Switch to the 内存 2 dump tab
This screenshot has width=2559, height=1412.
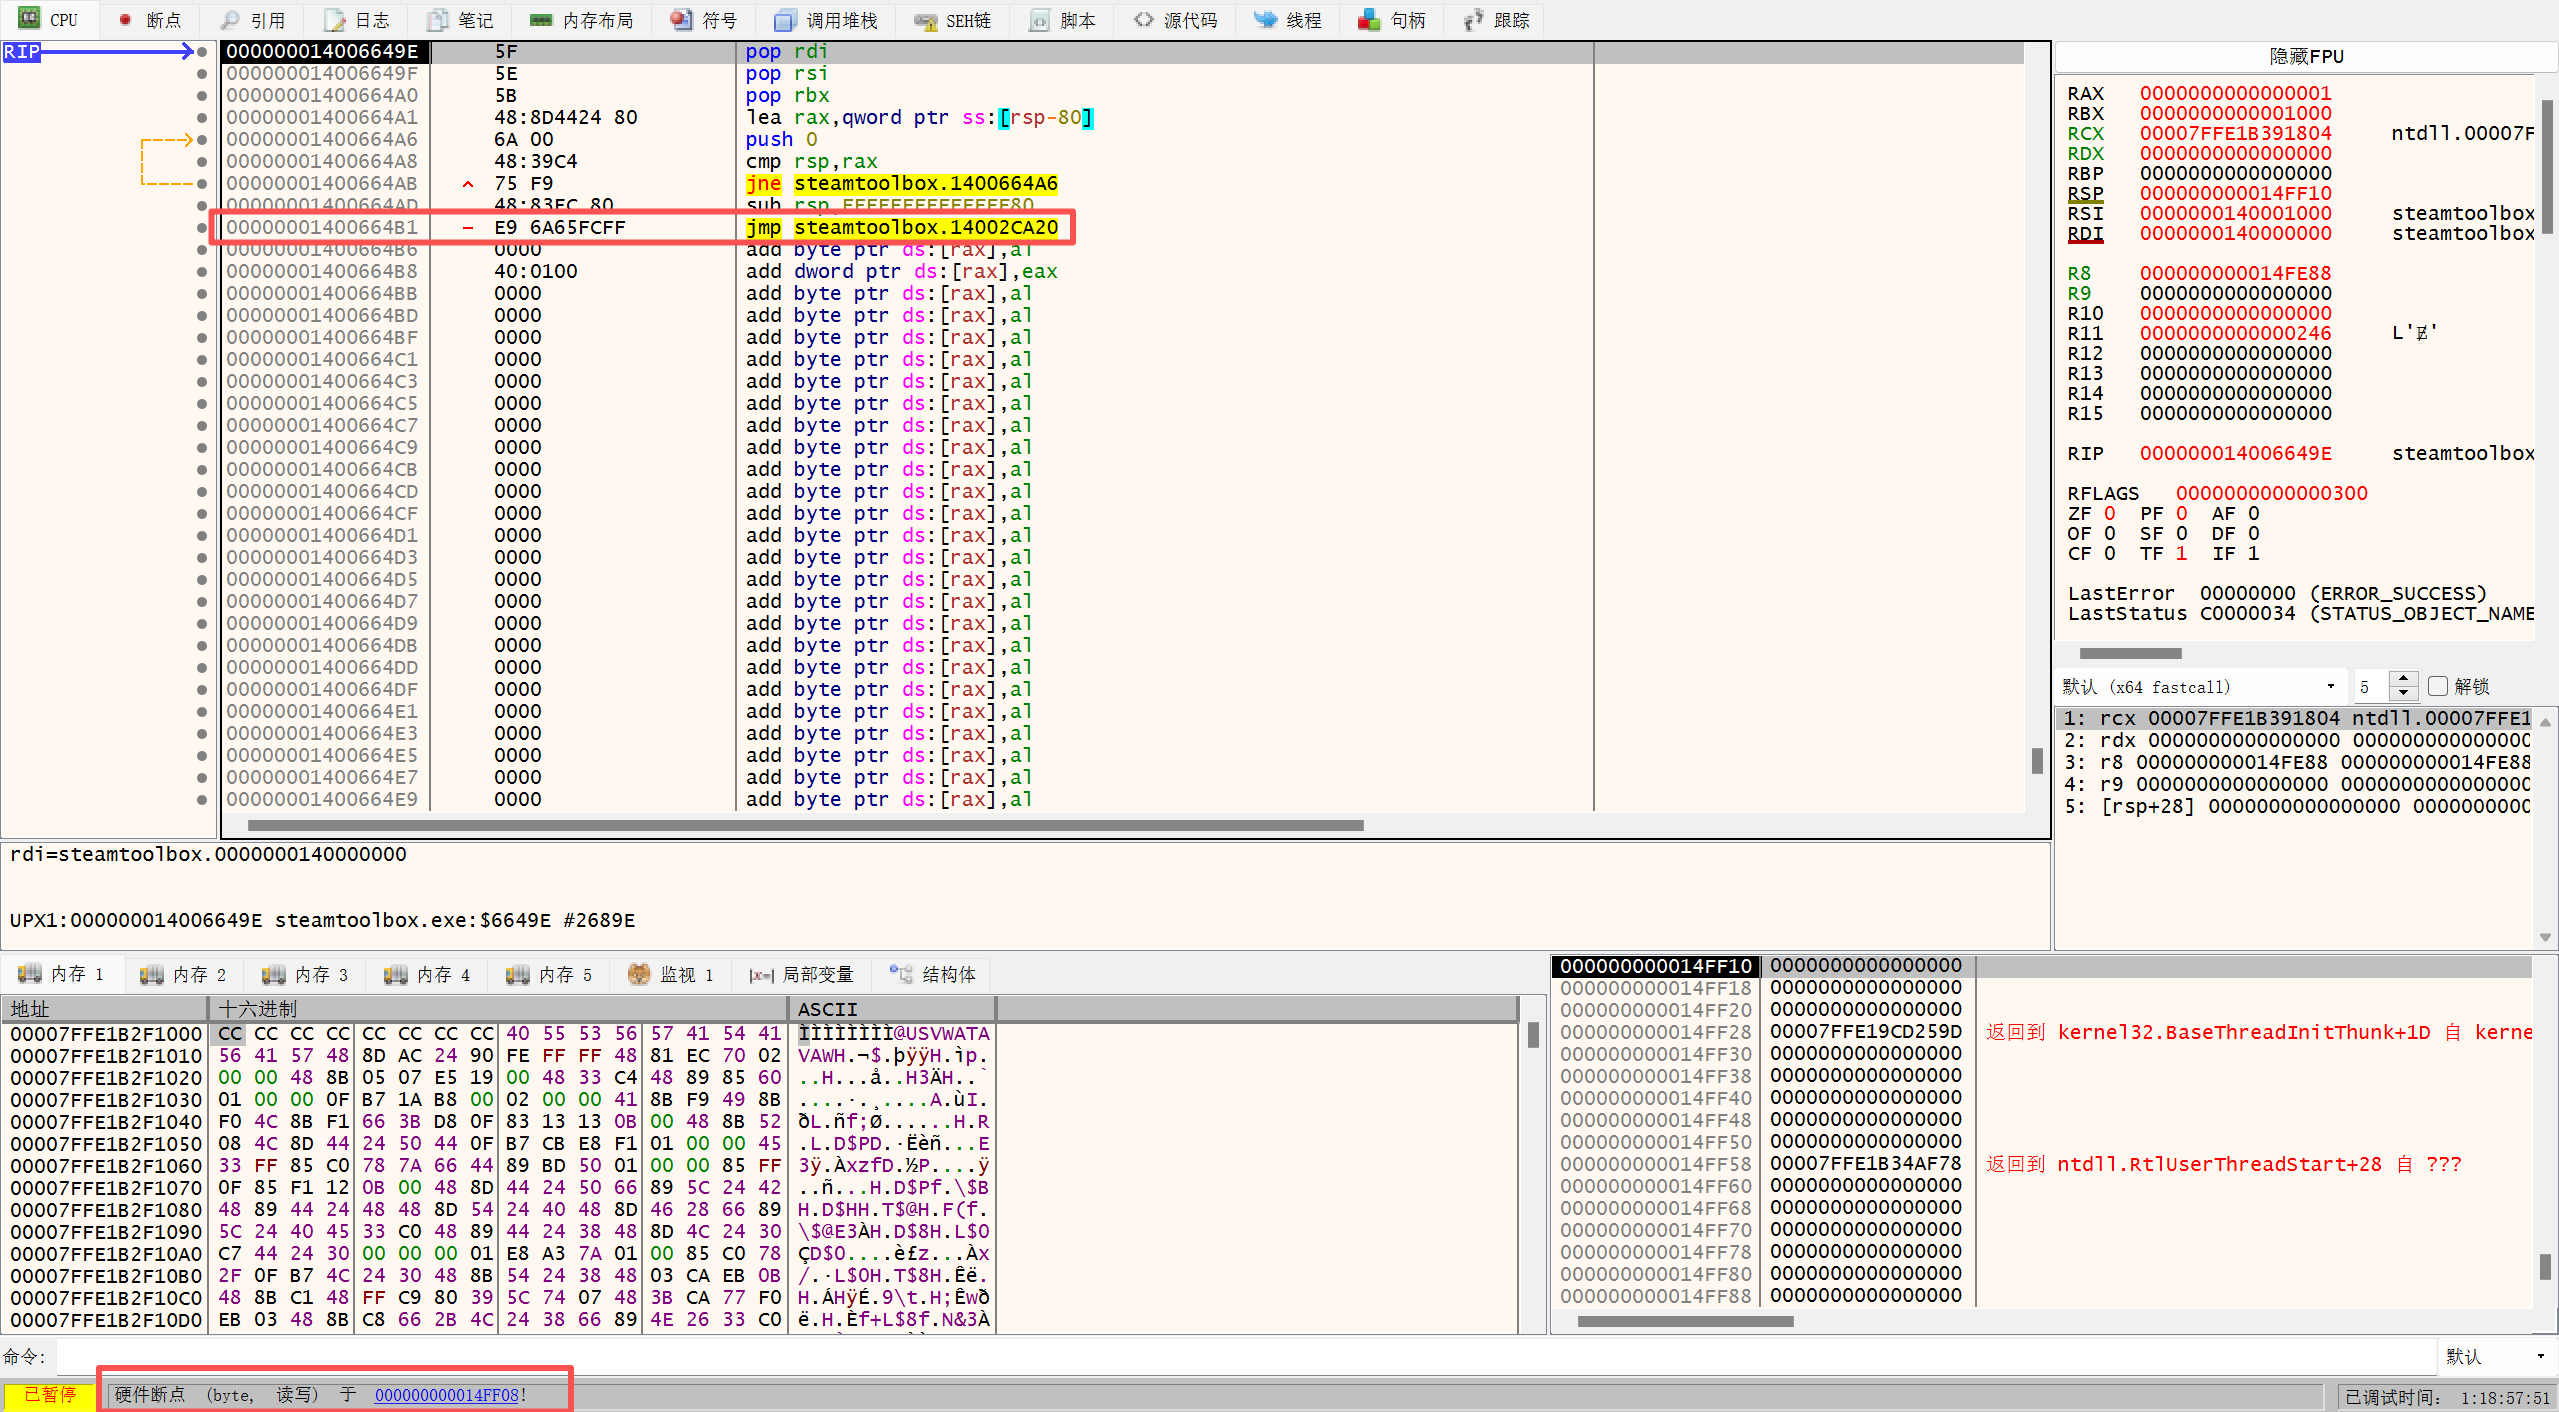coord(184,974)
